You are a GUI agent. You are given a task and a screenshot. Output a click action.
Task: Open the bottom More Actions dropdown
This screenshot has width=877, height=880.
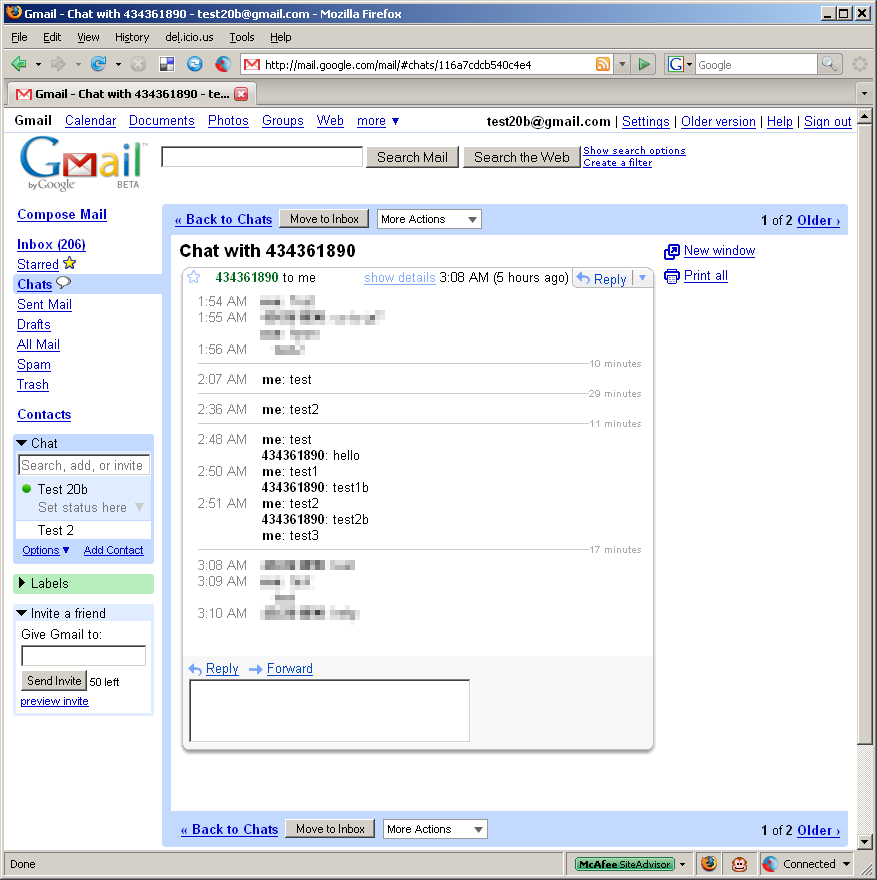pyautogui.click(x=435, y=829)
